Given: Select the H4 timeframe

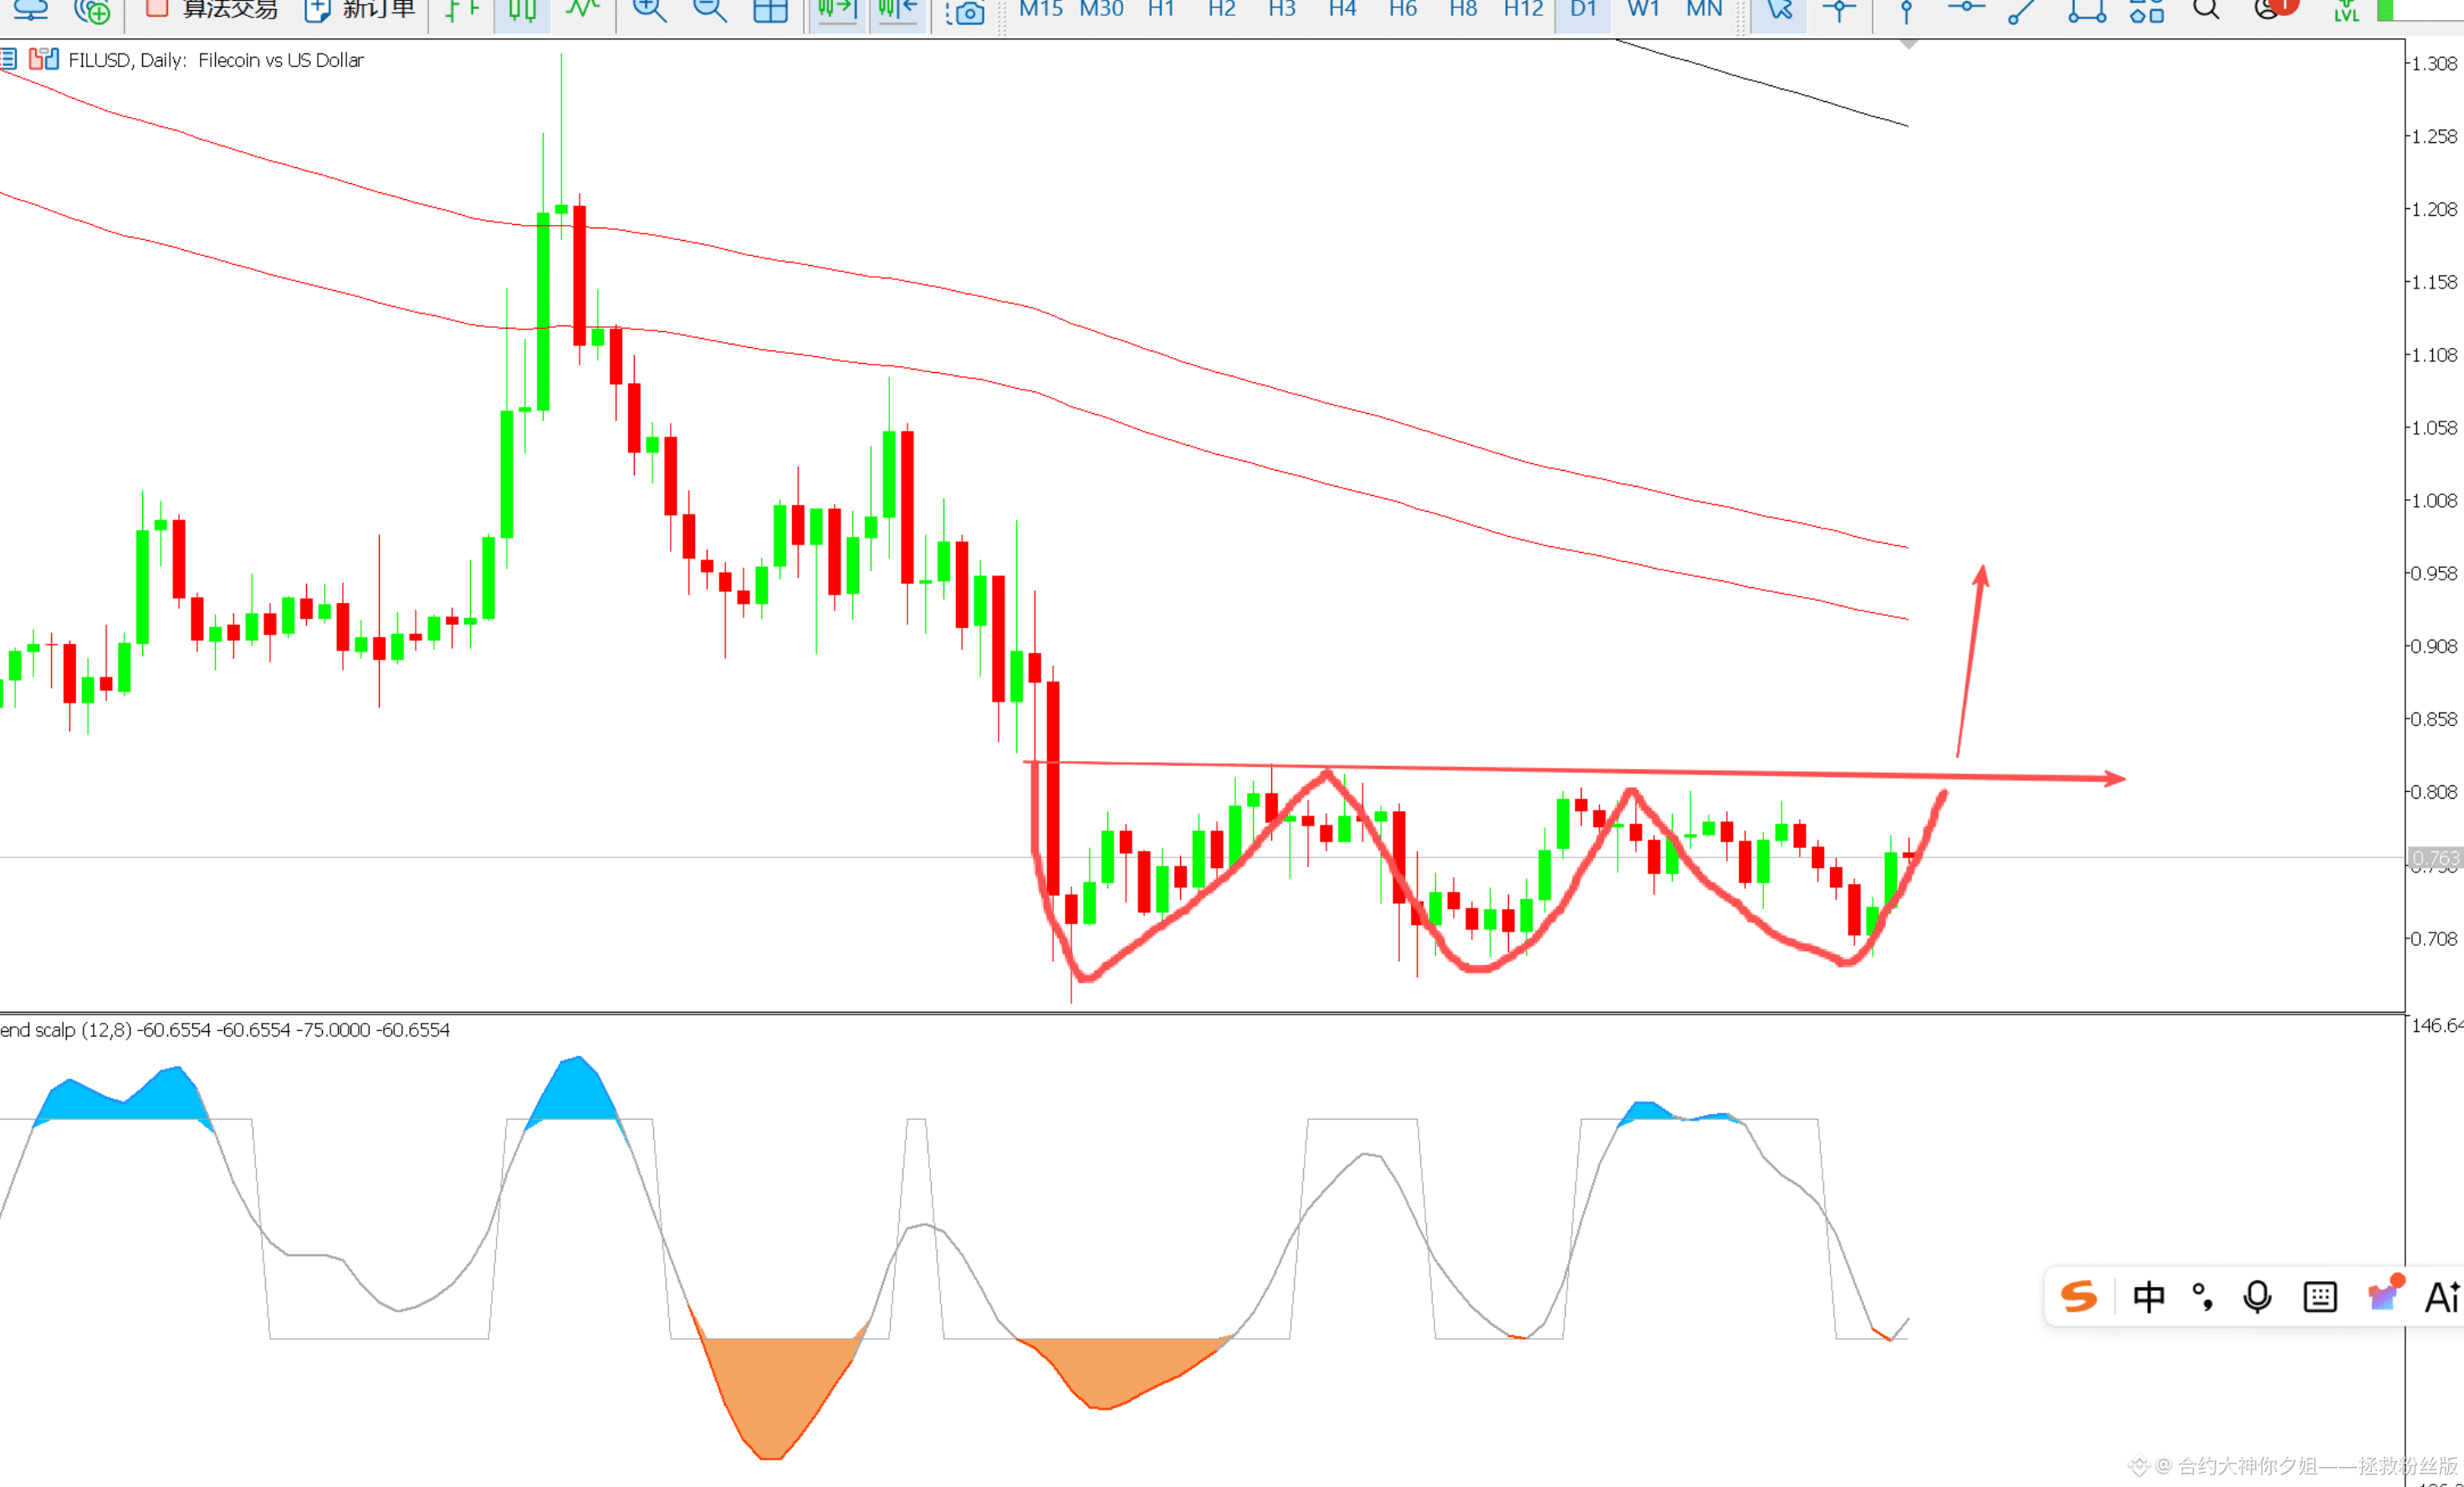Looking at the screenshot, I should (1342, 9).
